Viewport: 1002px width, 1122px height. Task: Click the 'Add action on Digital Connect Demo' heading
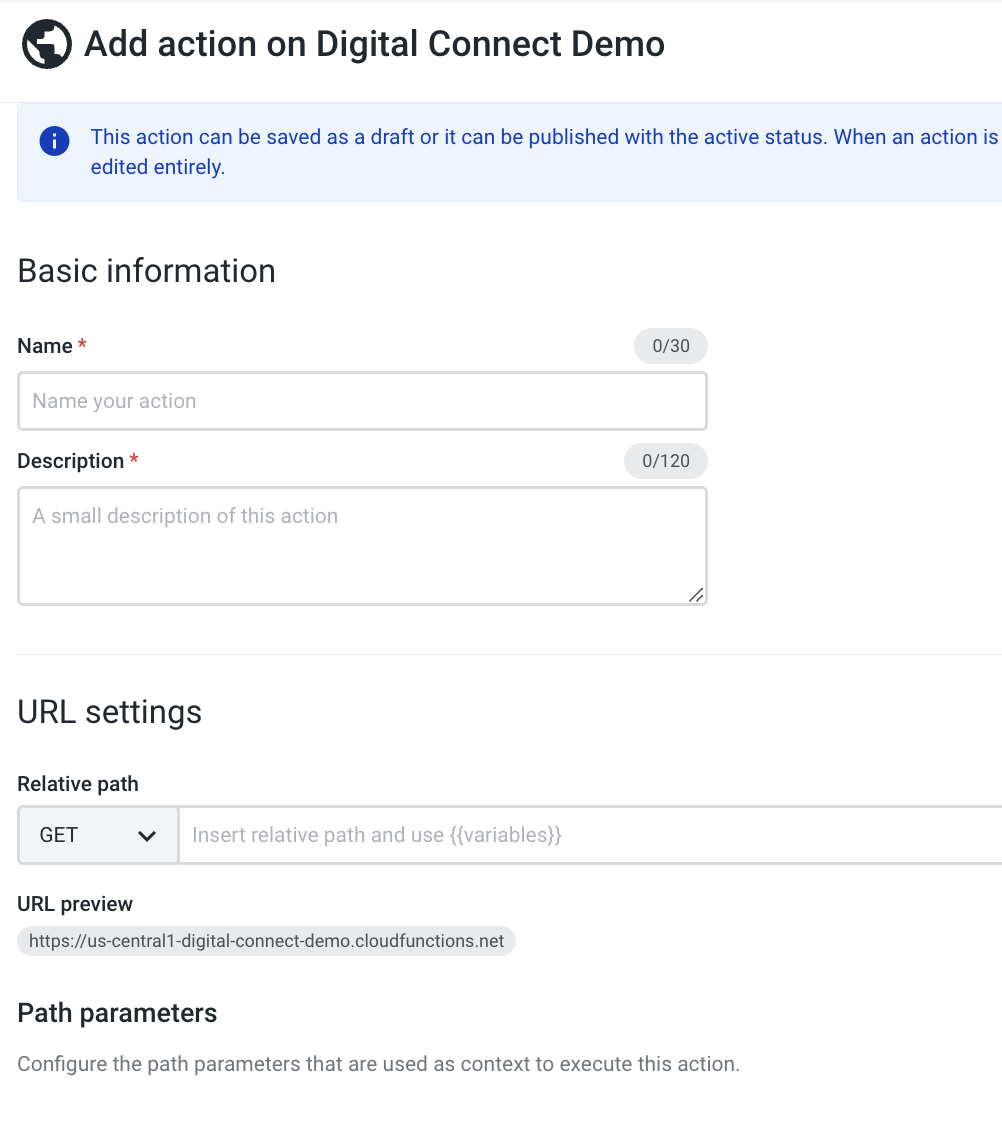tap(375, 44)
